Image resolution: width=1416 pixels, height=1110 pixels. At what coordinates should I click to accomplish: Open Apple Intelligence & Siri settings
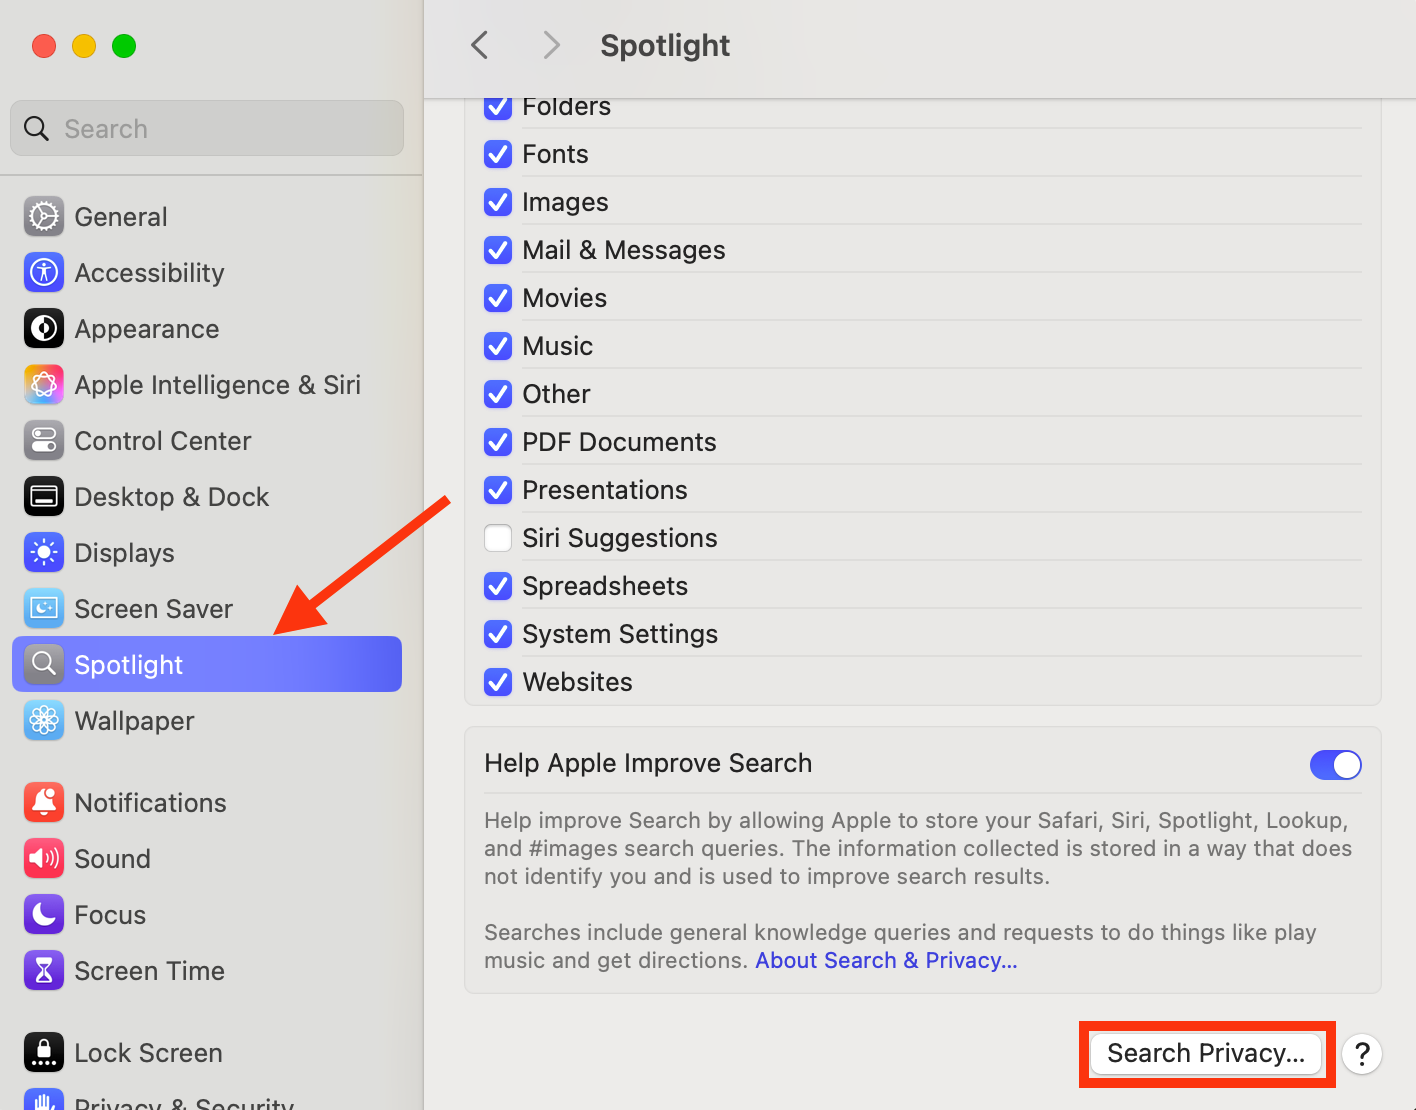[43, 384]
